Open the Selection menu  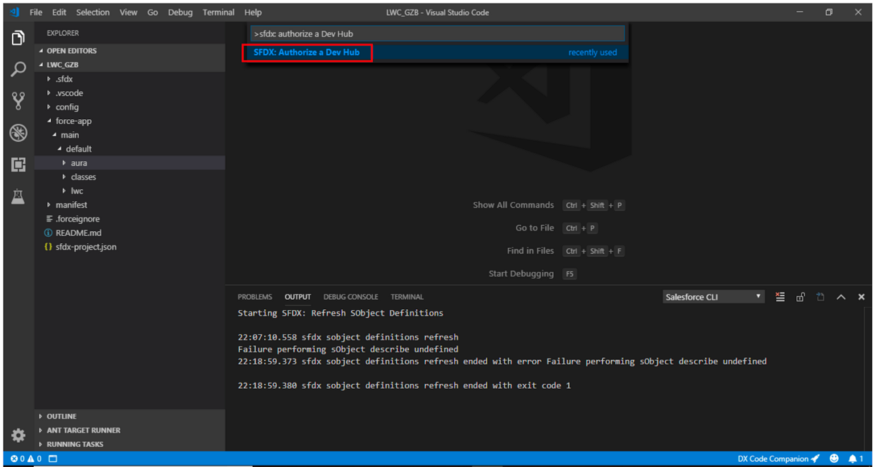tap(93, 12)
